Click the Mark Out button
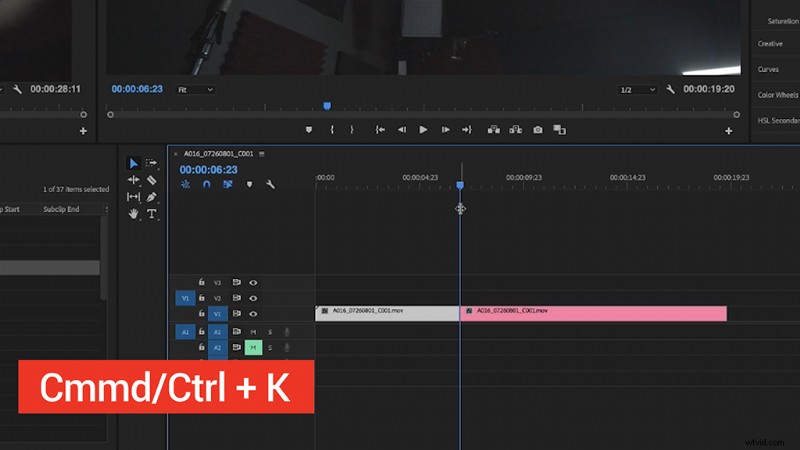800x450 pixels. pyautogui.click(x=352, y=130)
